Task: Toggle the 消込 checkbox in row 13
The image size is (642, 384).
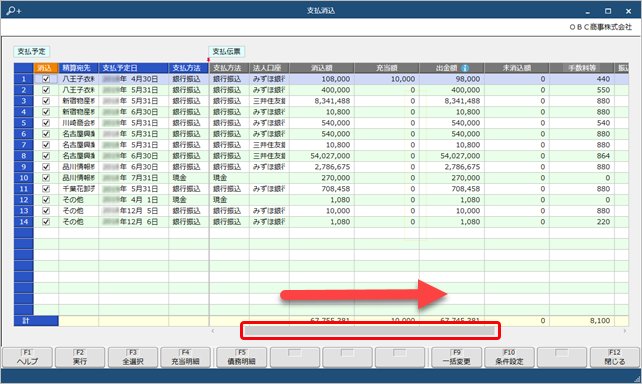Action: (x=46, y=211)
